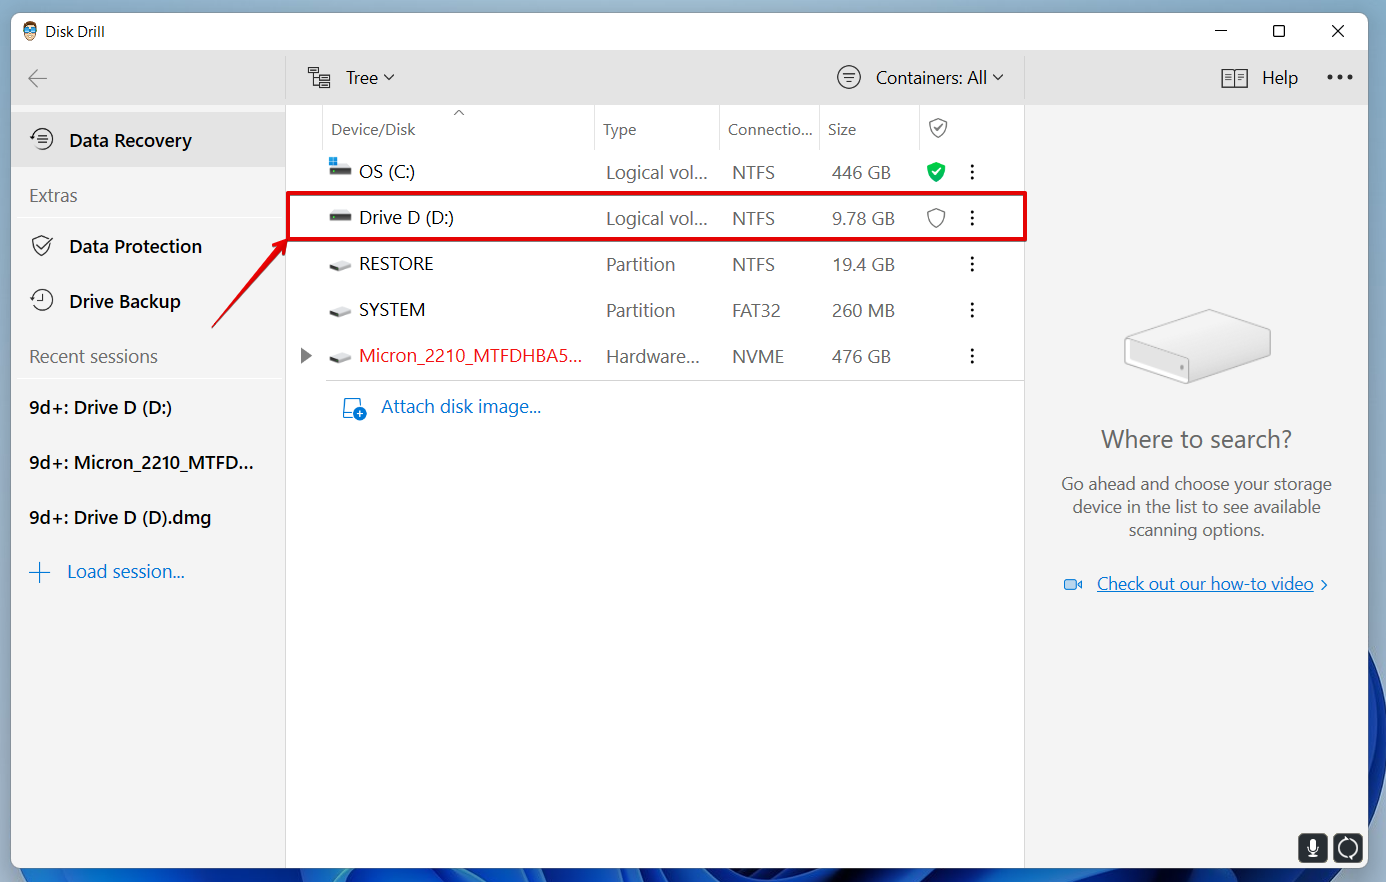Image resolution: width=1386 pixels, height=882 pixels.
Task: Click the circular refresh icon at bottom right
Action: point(1348,848)
